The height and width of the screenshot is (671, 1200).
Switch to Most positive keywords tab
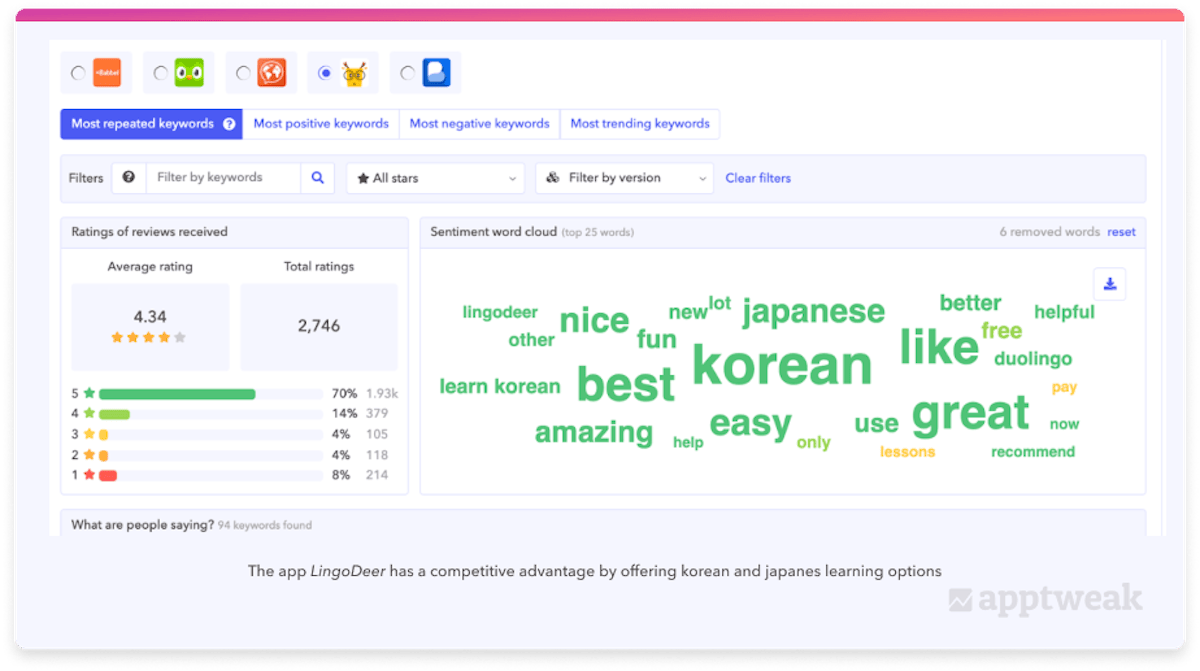[x=320, y=124]
